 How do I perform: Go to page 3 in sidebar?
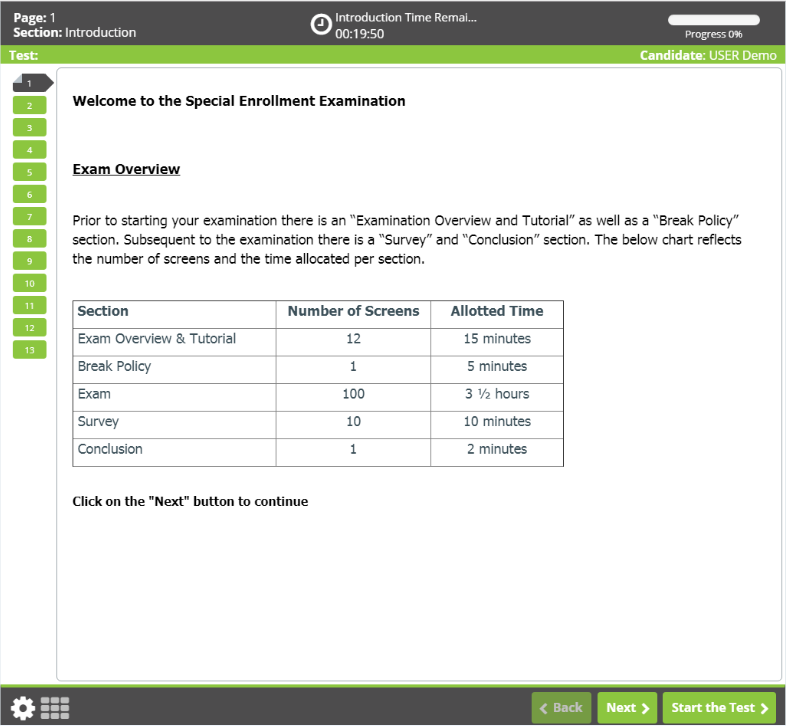[29, 128]
